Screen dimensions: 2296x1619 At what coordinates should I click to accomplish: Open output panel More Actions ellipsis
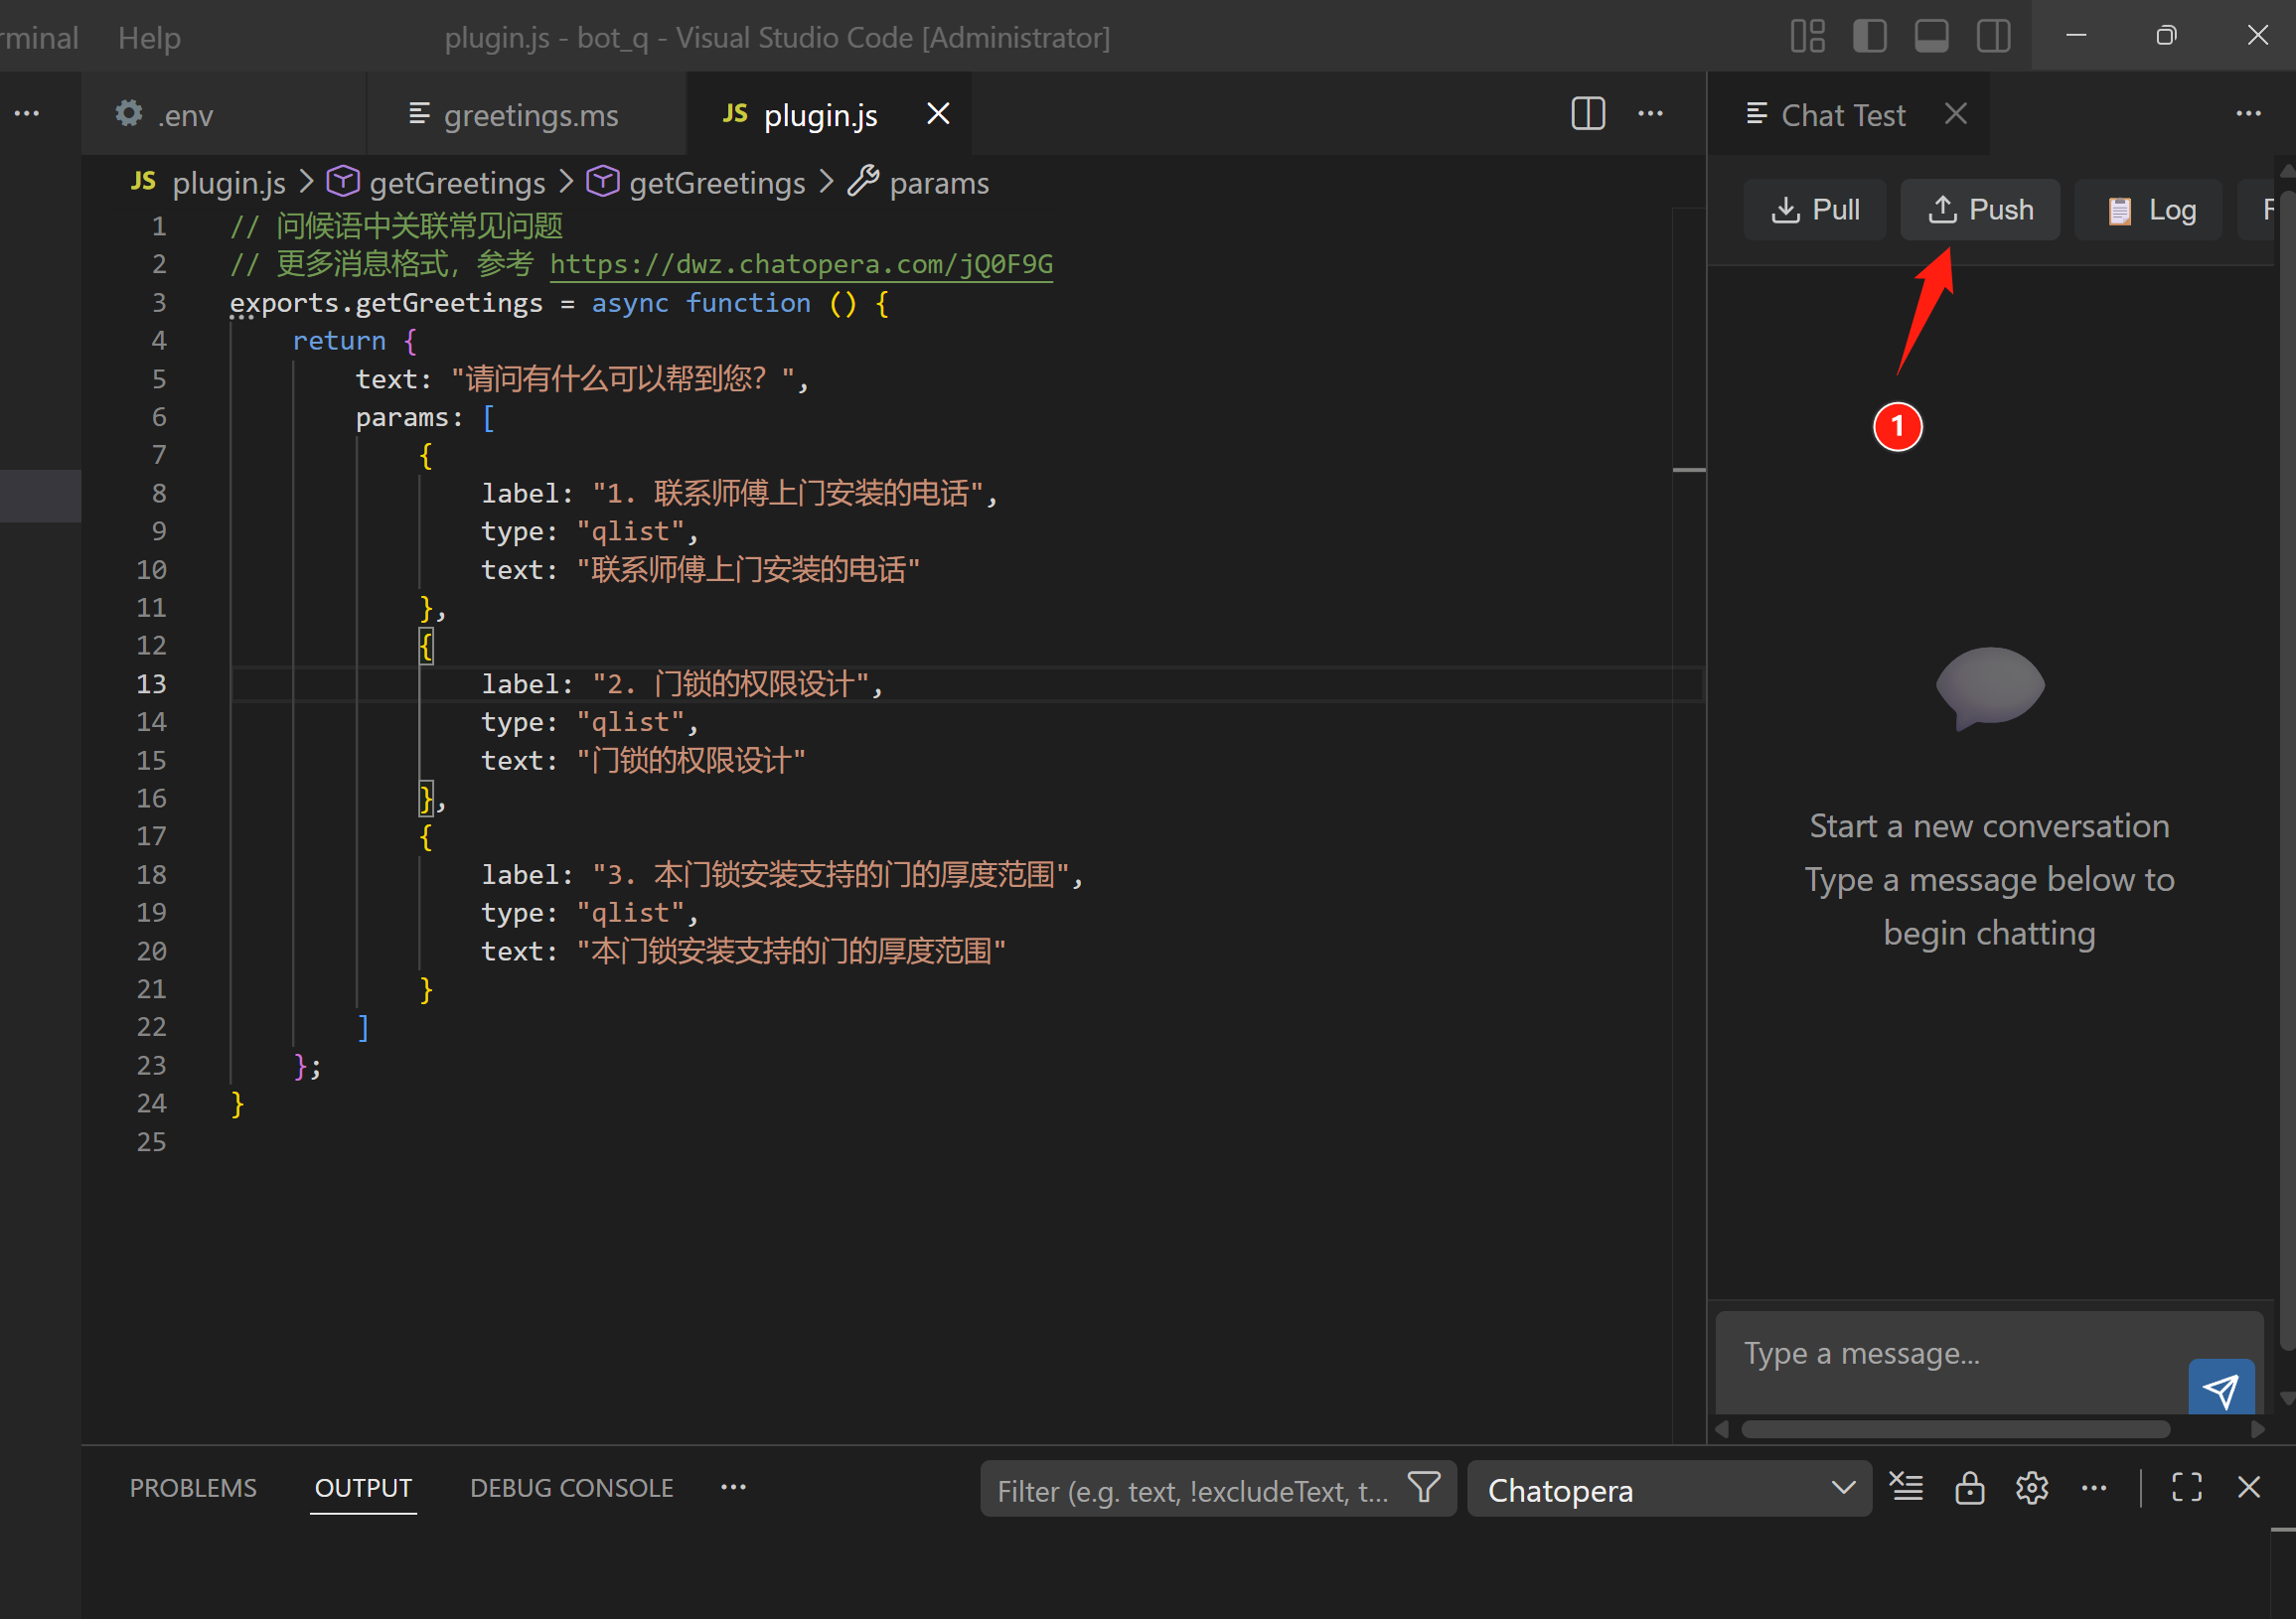(x=2093, y=1488)
